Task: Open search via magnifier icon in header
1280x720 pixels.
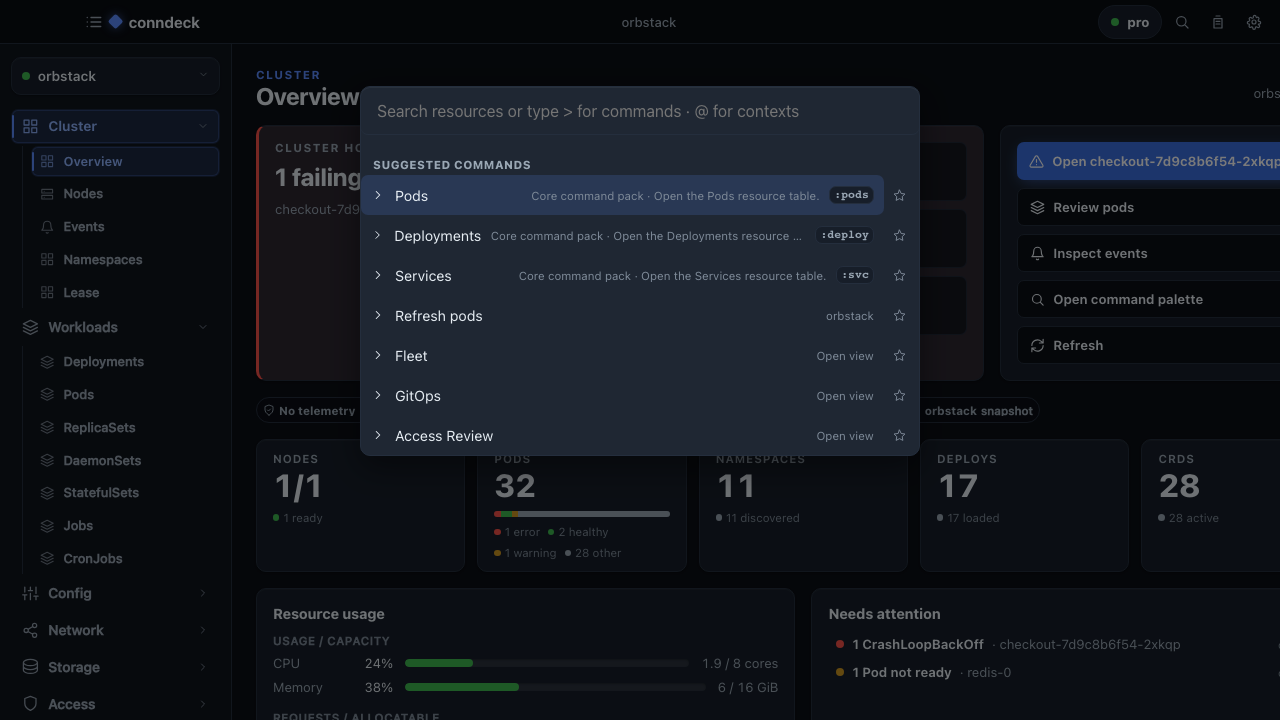Action: coord(1182,22)
